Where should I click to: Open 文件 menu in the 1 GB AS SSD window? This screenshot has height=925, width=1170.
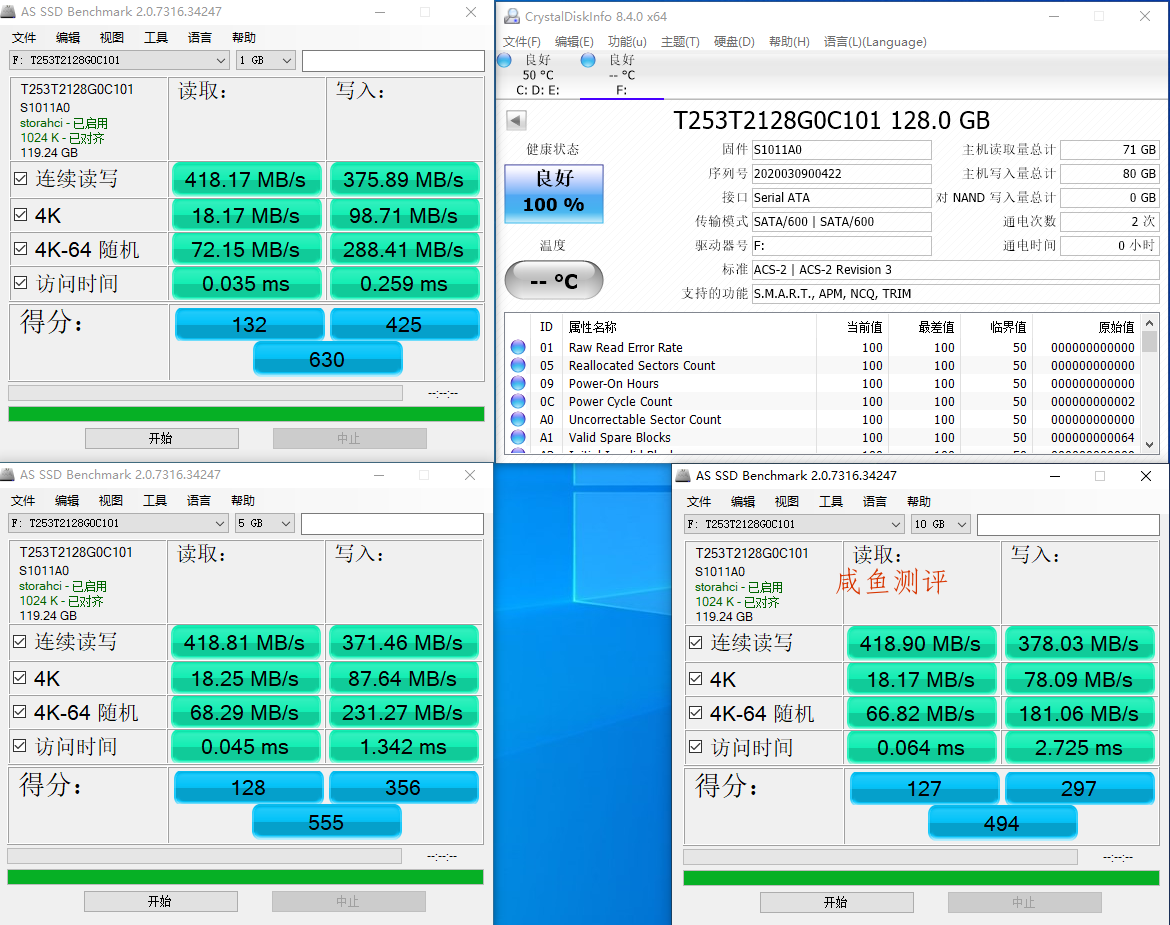tap(24, 37)
